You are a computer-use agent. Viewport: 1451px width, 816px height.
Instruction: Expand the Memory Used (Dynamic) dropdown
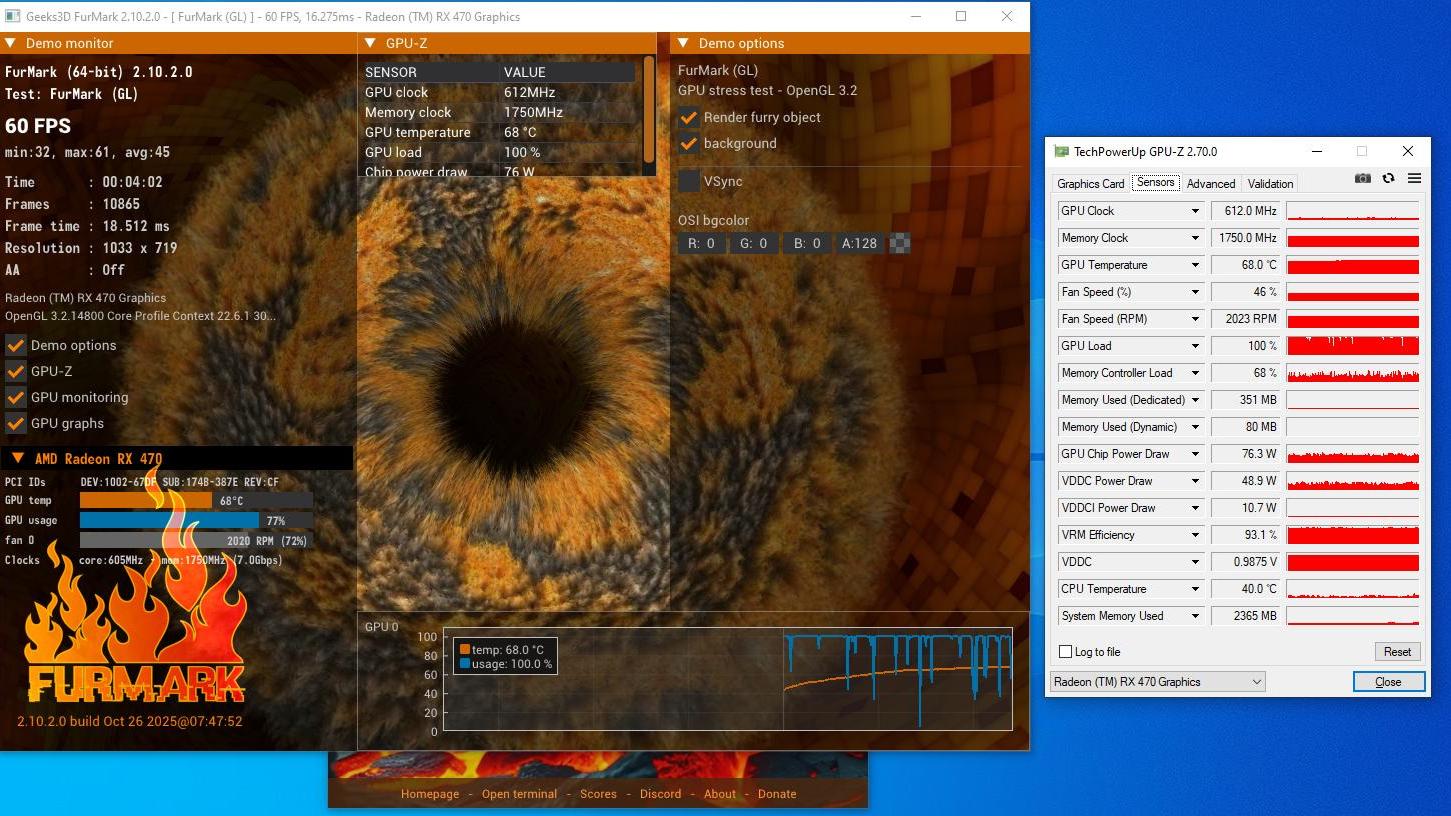(1195, 427)
